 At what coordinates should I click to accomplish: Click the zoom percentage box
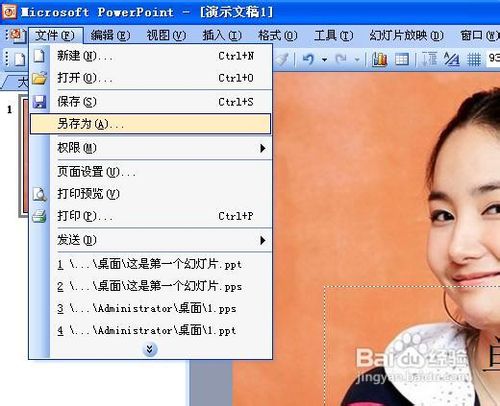[493, 59]
